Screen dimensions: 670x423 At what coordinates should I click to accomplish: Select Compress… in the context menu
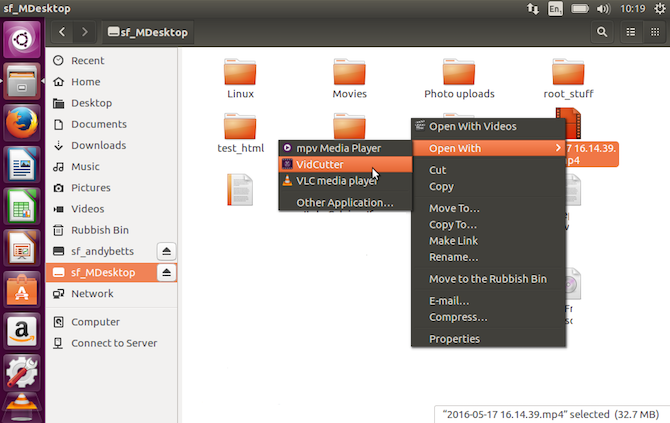coord(489,317)
